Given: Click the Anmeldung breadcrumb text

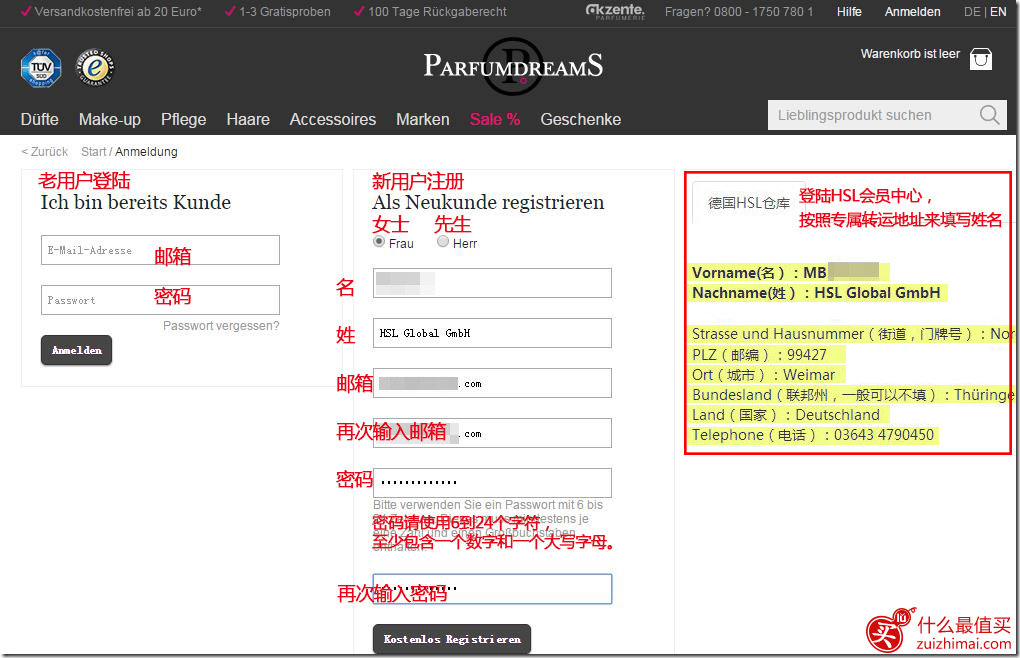Looking at the screenshot, I should pos(146,151).
